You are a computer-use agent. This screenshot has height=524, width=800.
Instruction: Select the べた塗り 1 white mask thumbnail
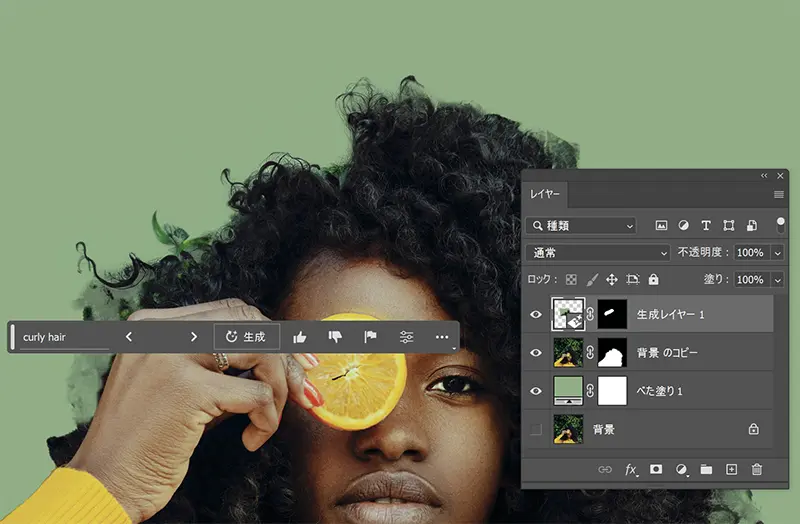coord(612,391)
